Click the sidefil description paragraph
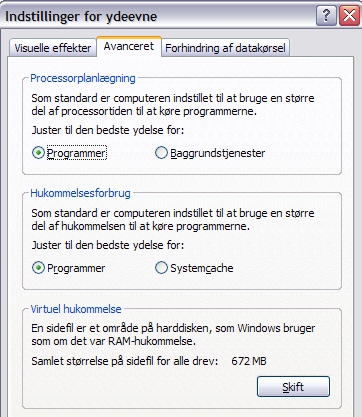362x417 pixels. [173, 335]
